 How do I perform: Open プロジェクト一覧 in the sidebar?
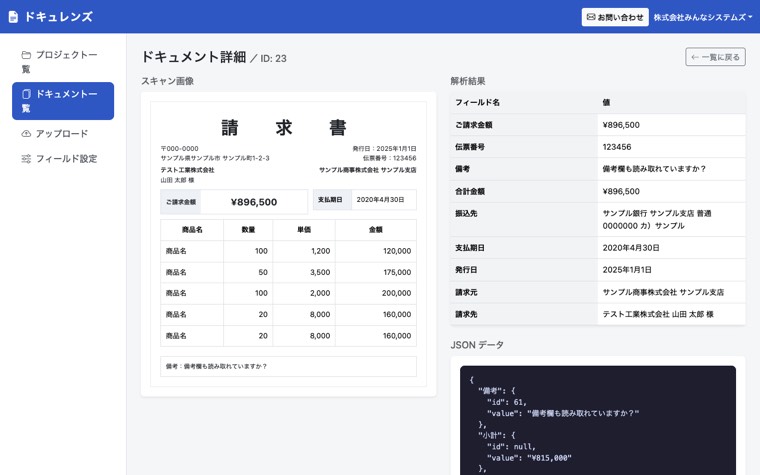pos(63,62)
